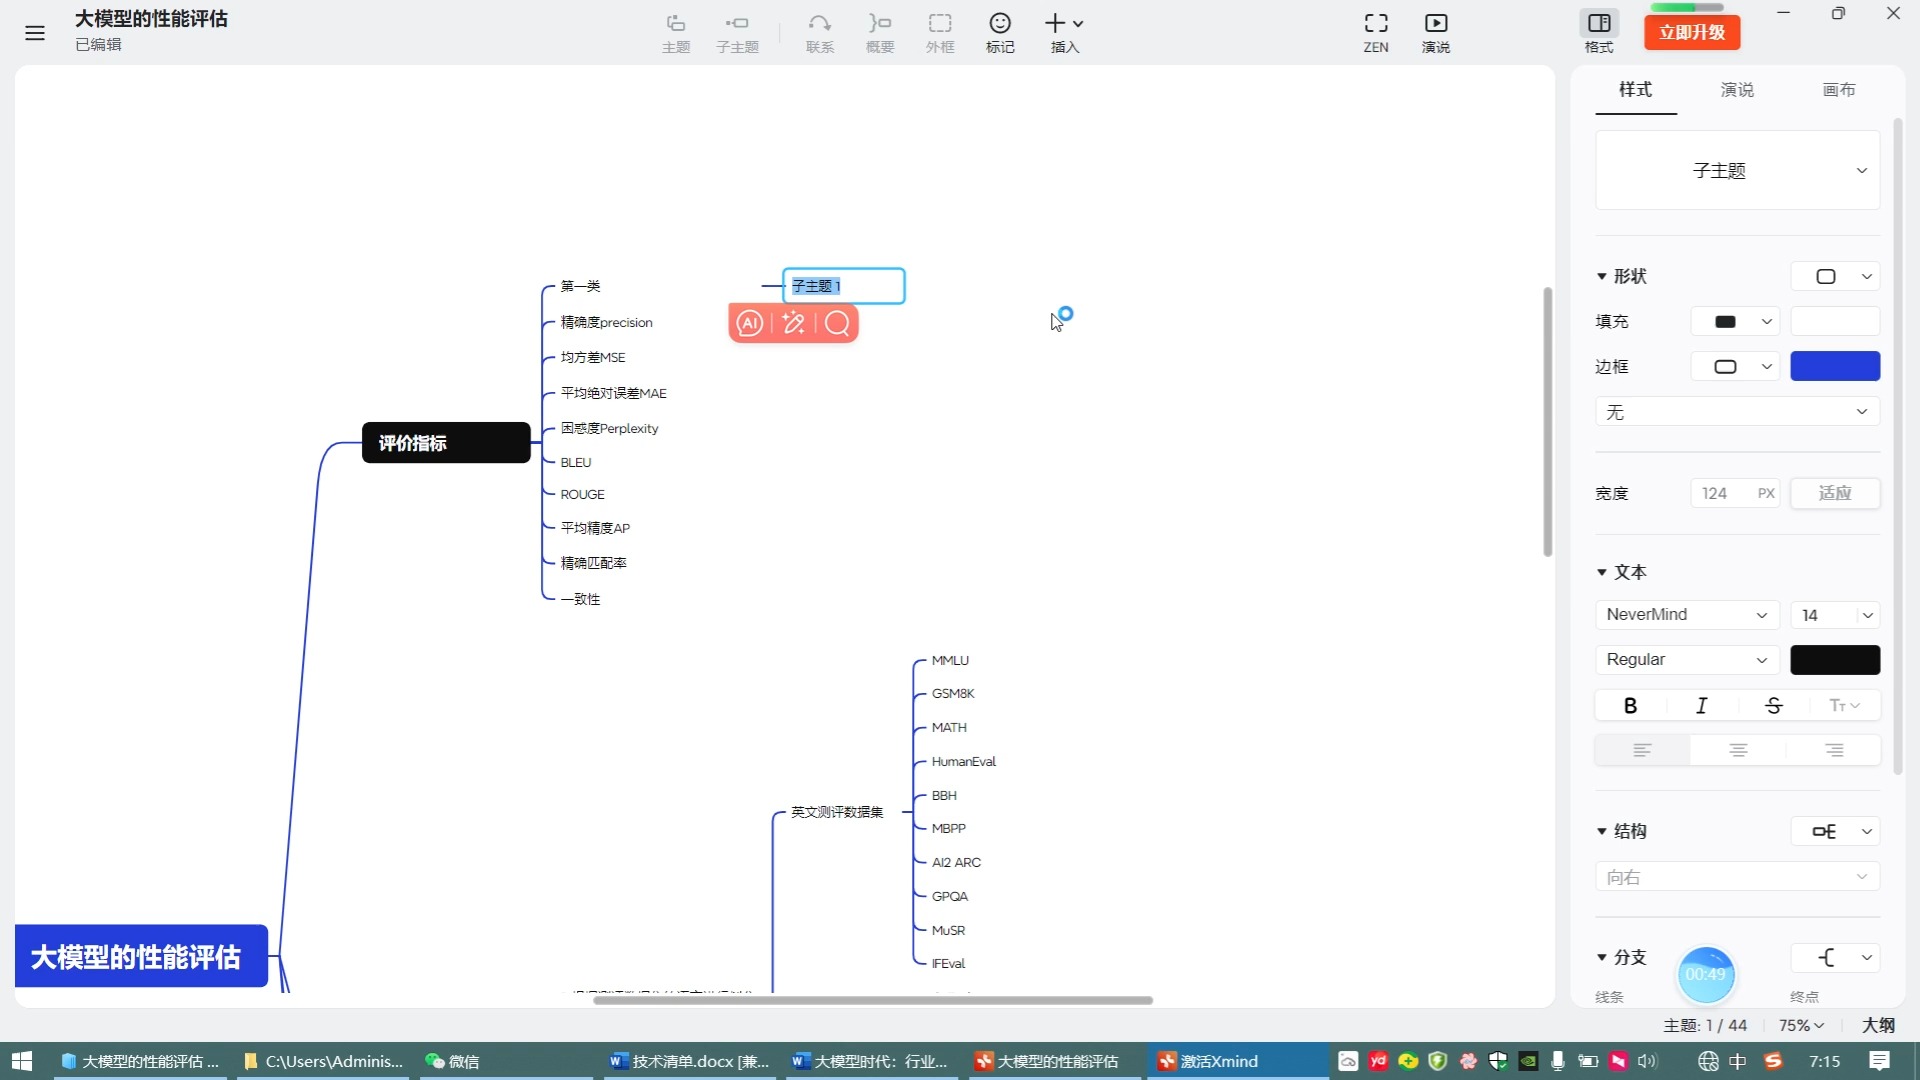Start the 演说 pitch presentation
The width and height of the screenshot is (1920, 1080).
[x=1436, y=33]
